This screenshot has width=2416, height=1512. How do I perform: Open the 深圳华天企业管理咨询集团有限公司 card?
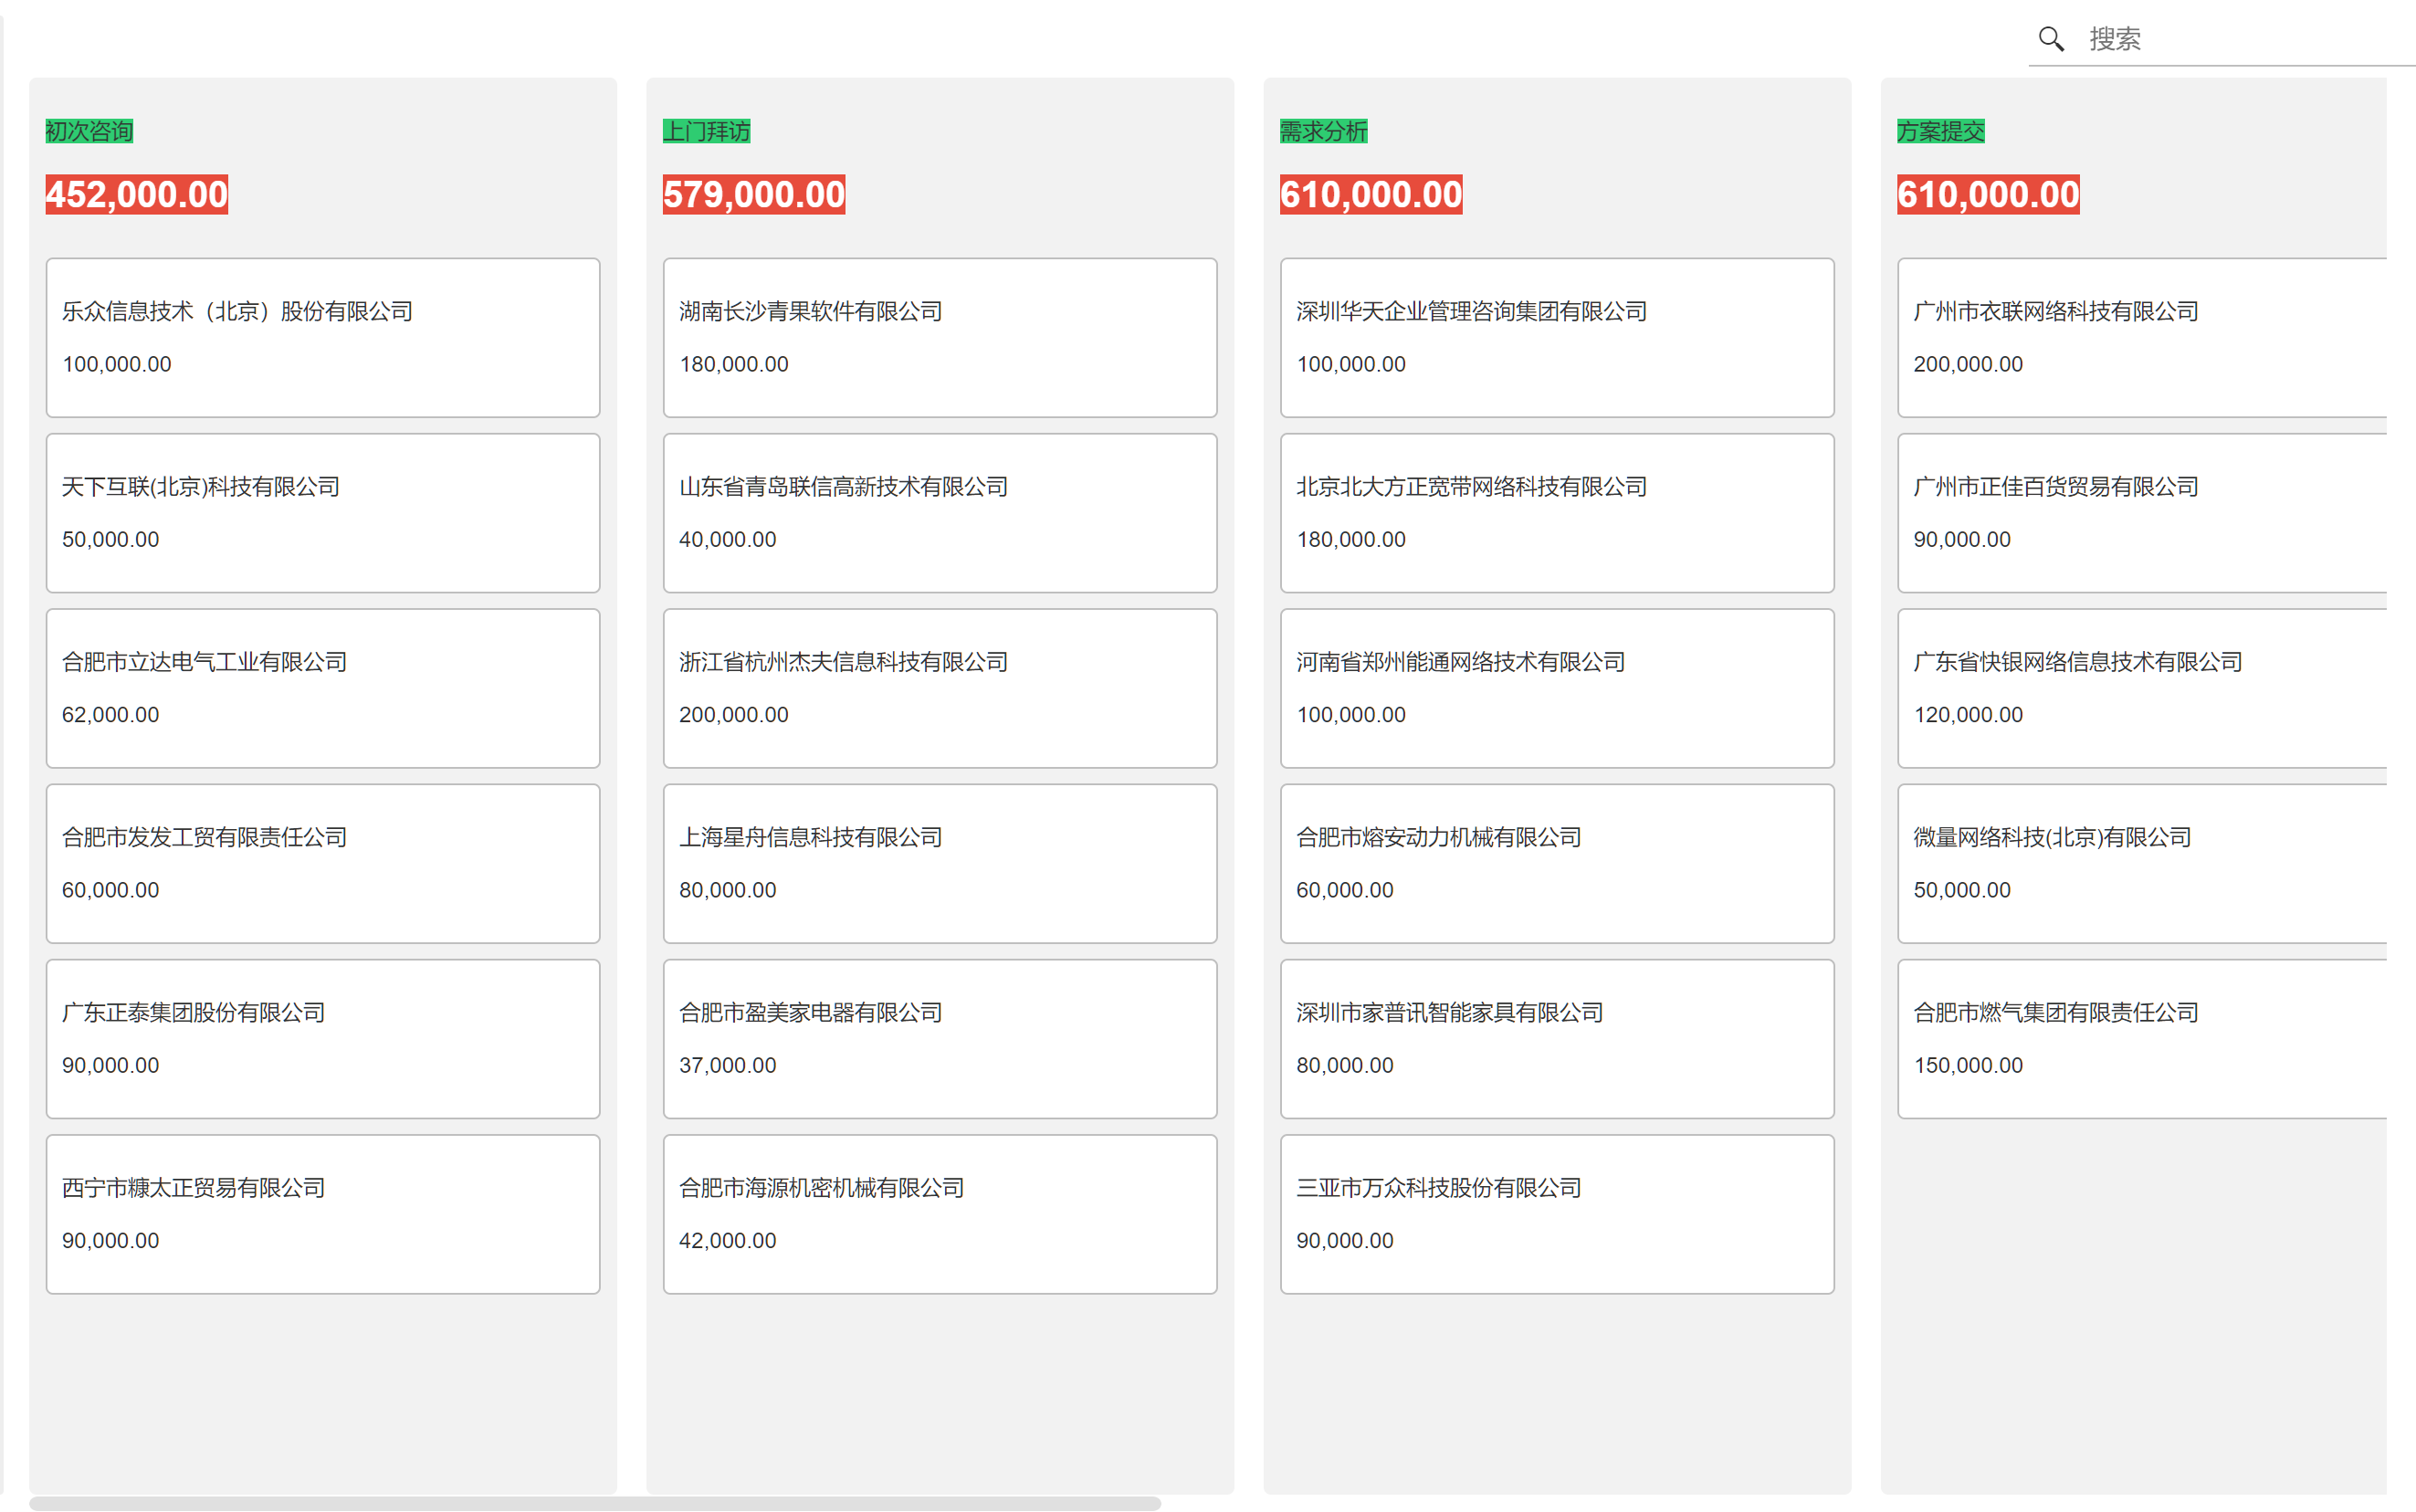1557,338
